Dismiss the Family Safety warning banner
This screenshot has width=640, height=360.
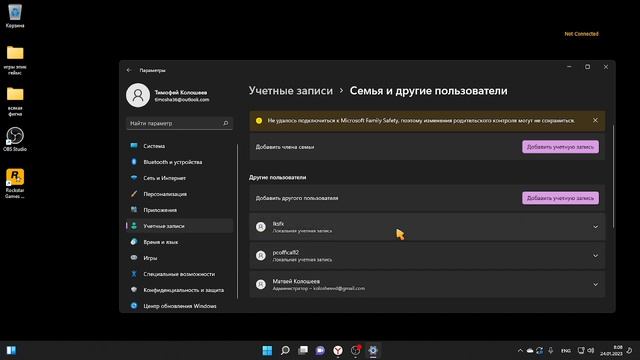click(595, 120)
